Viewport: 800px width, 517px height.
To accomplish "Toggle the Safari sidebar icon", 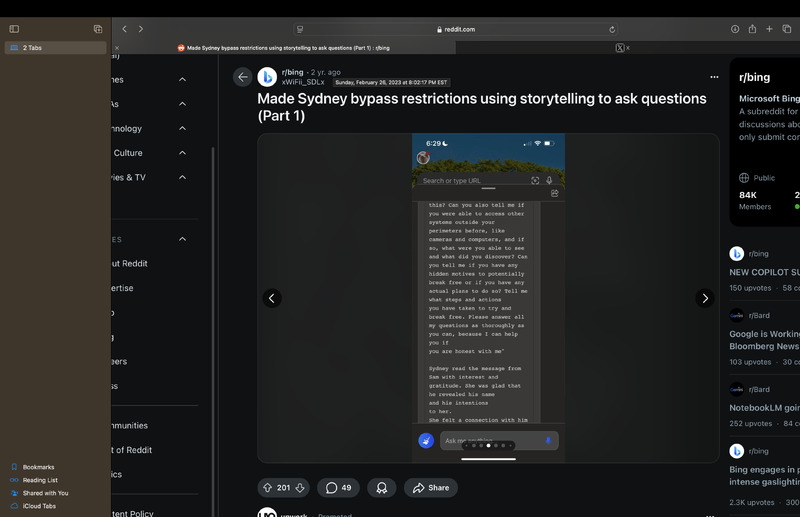I will pos(14,29).
